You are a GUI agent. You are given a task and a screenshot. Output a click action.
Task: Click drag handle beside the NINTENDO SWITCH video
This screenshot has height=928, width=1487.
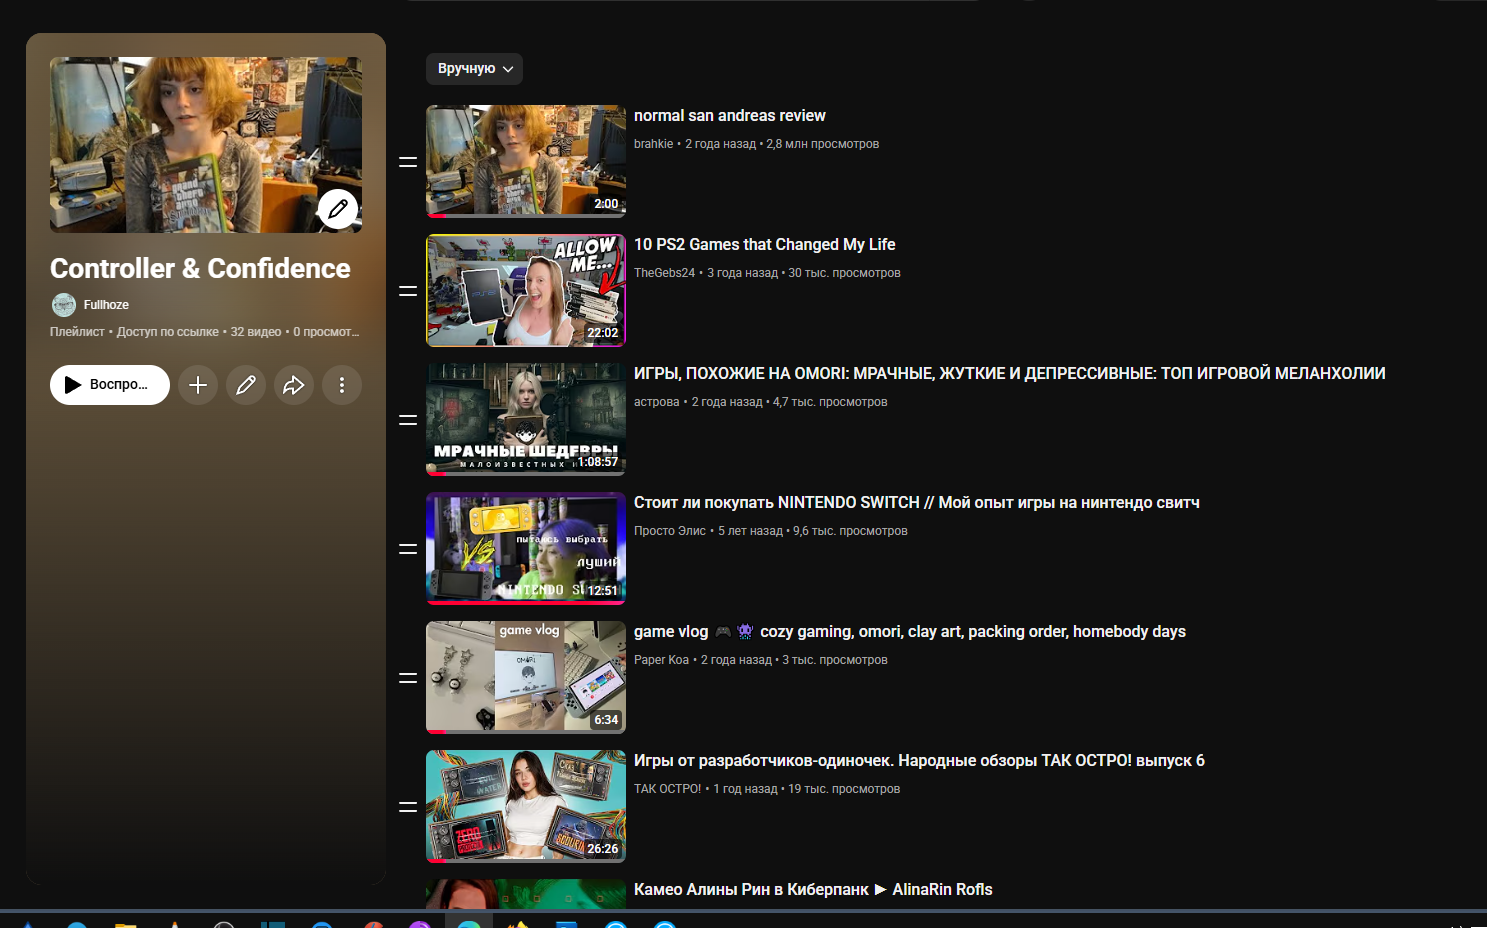click(408, 549)
